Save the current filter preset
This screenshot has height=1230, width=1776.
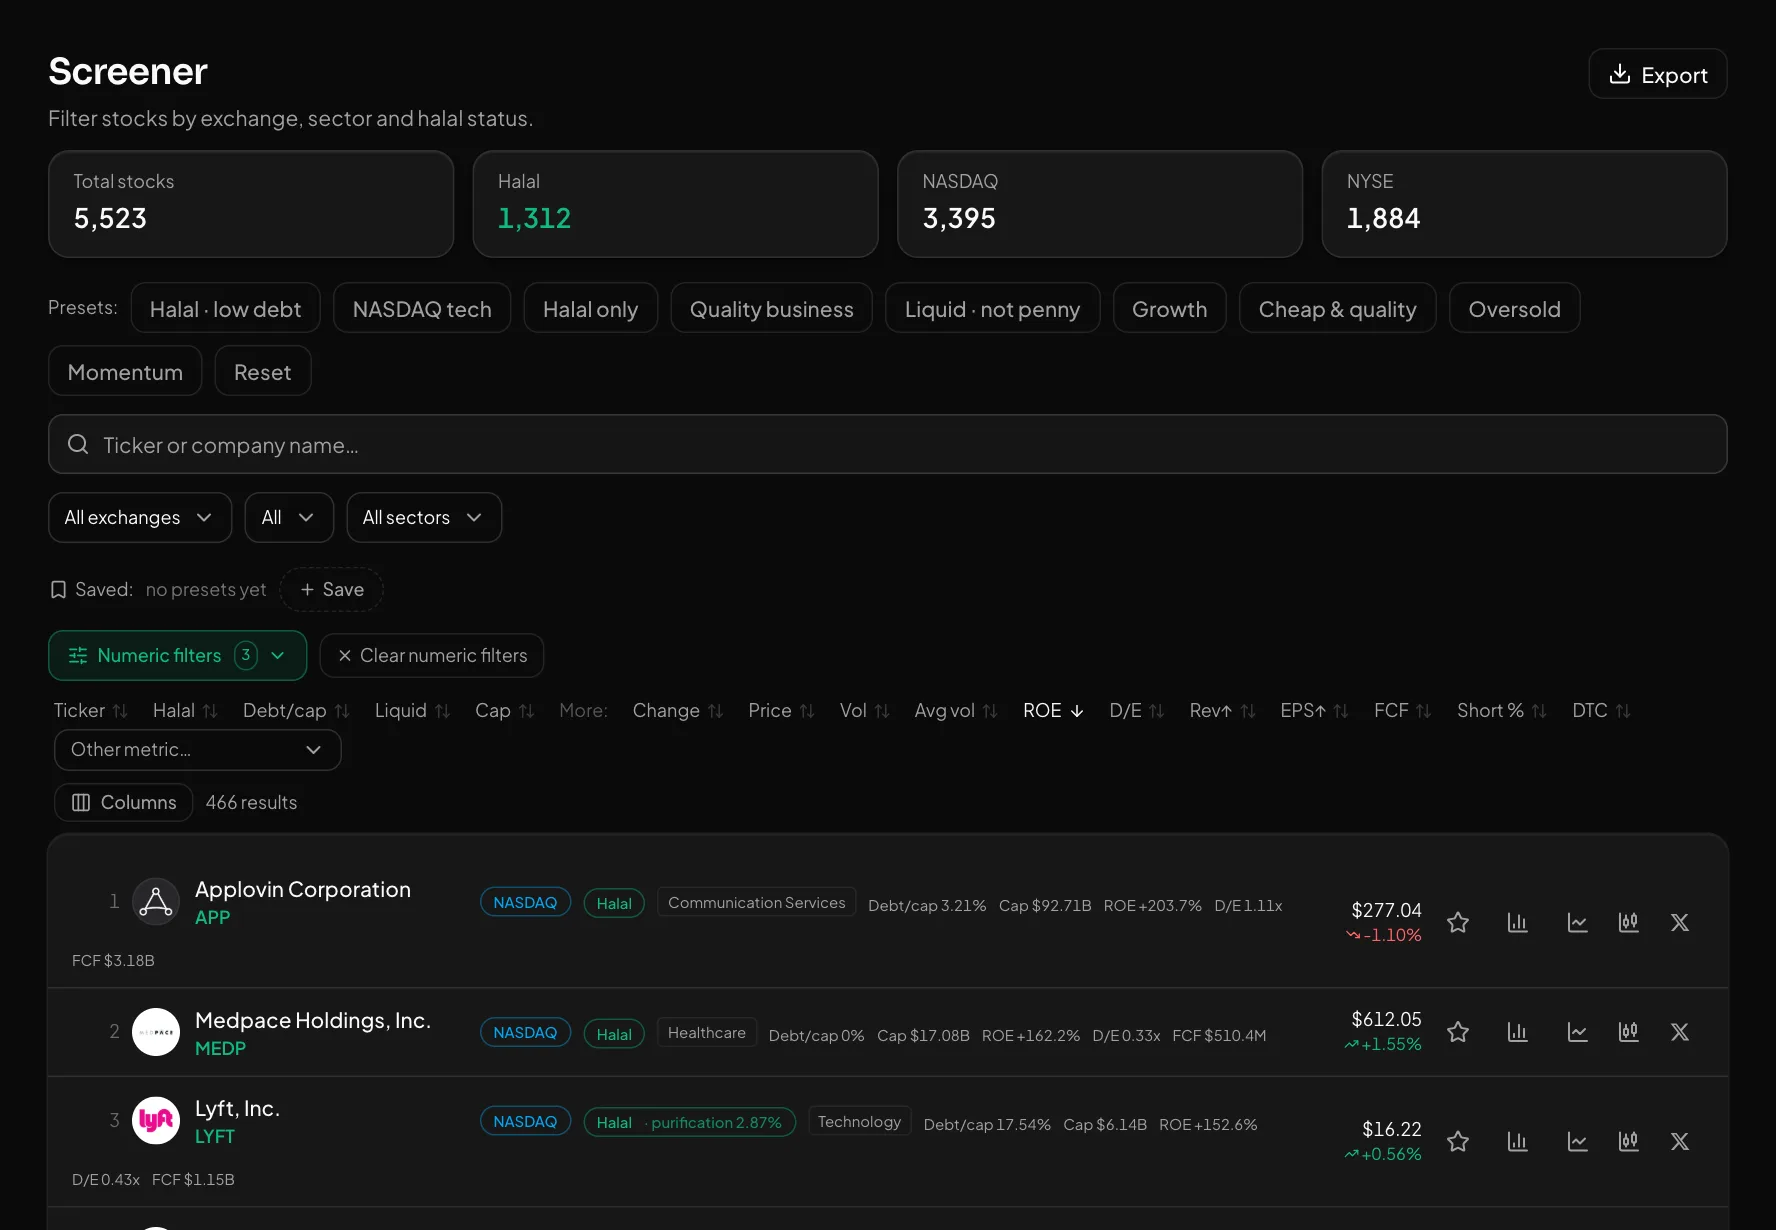tap(332, 589)
